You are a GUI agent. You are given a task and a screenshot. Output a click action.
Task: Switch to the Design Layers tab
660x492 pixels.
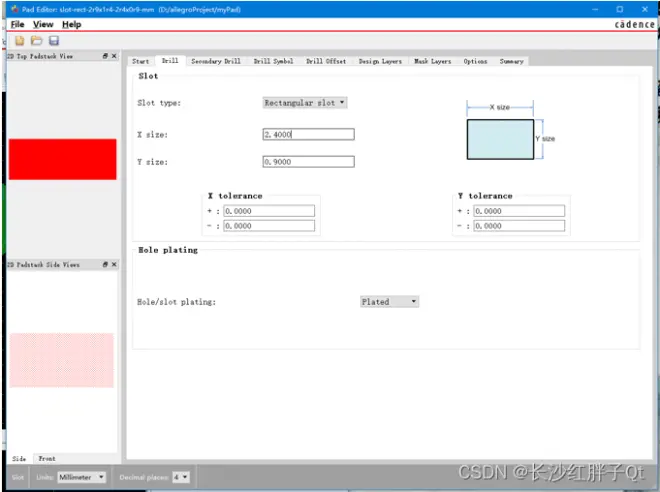click(380, 61)
